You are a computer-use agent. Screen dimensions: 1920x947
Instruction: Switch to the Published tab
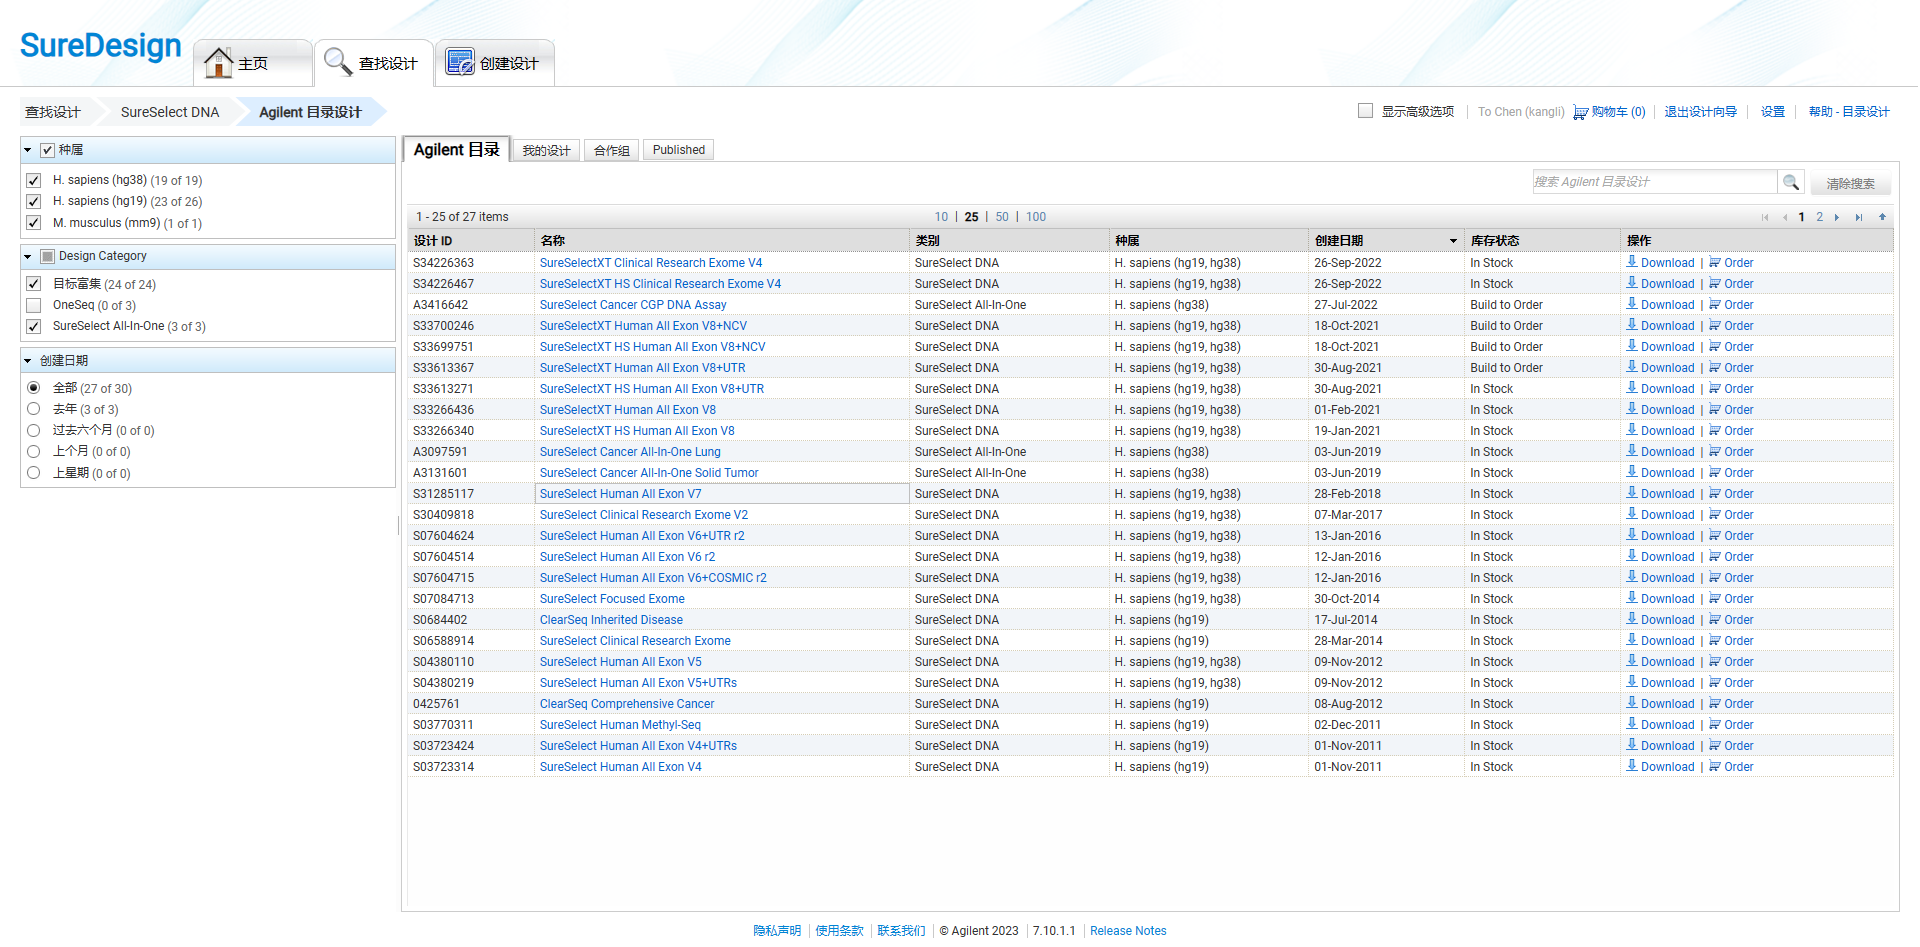point(679,150)
